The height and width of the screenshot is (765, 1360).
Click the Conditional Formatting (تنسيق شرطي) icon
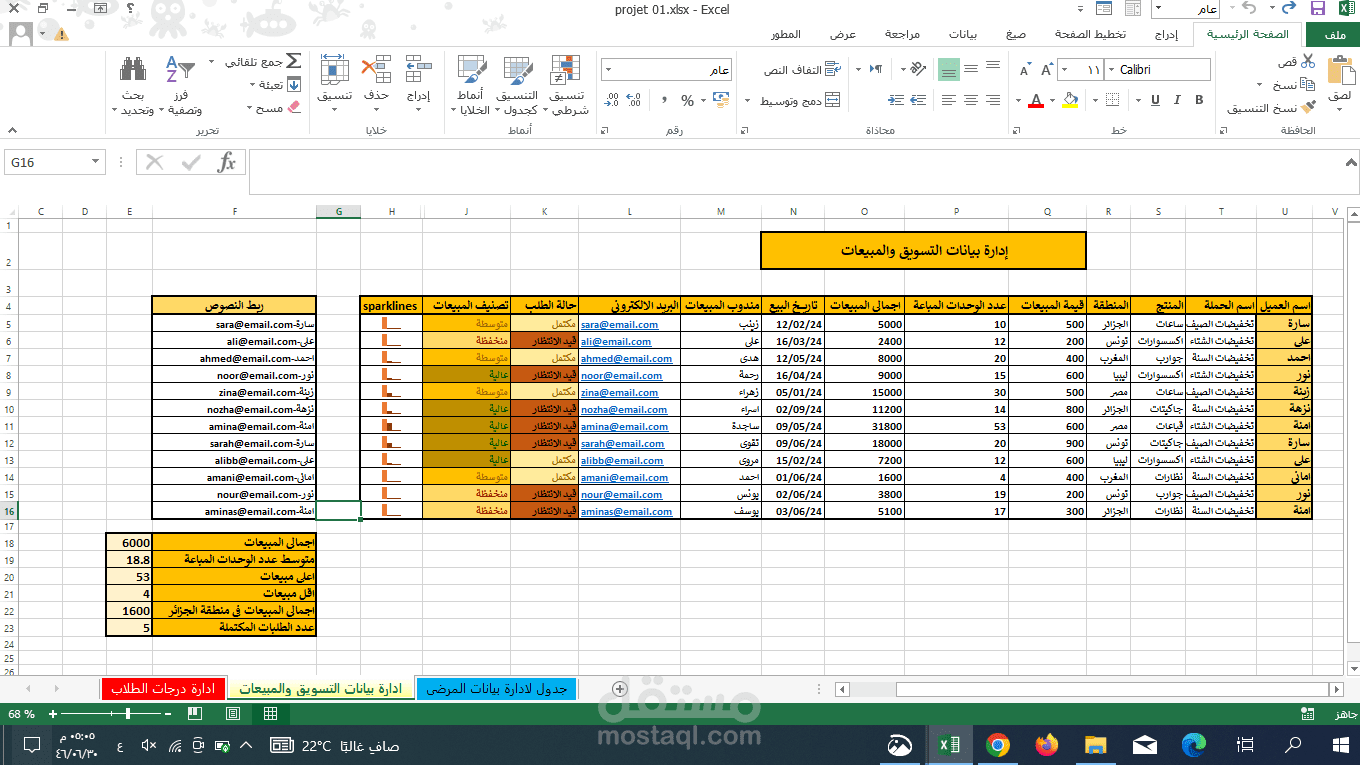click(566, 70)
